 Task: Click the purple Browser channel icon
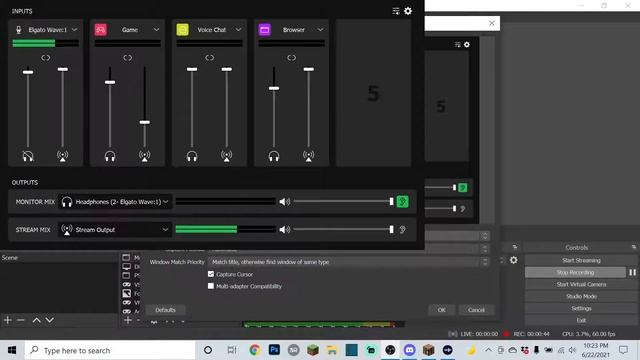(x=264, y=29)
